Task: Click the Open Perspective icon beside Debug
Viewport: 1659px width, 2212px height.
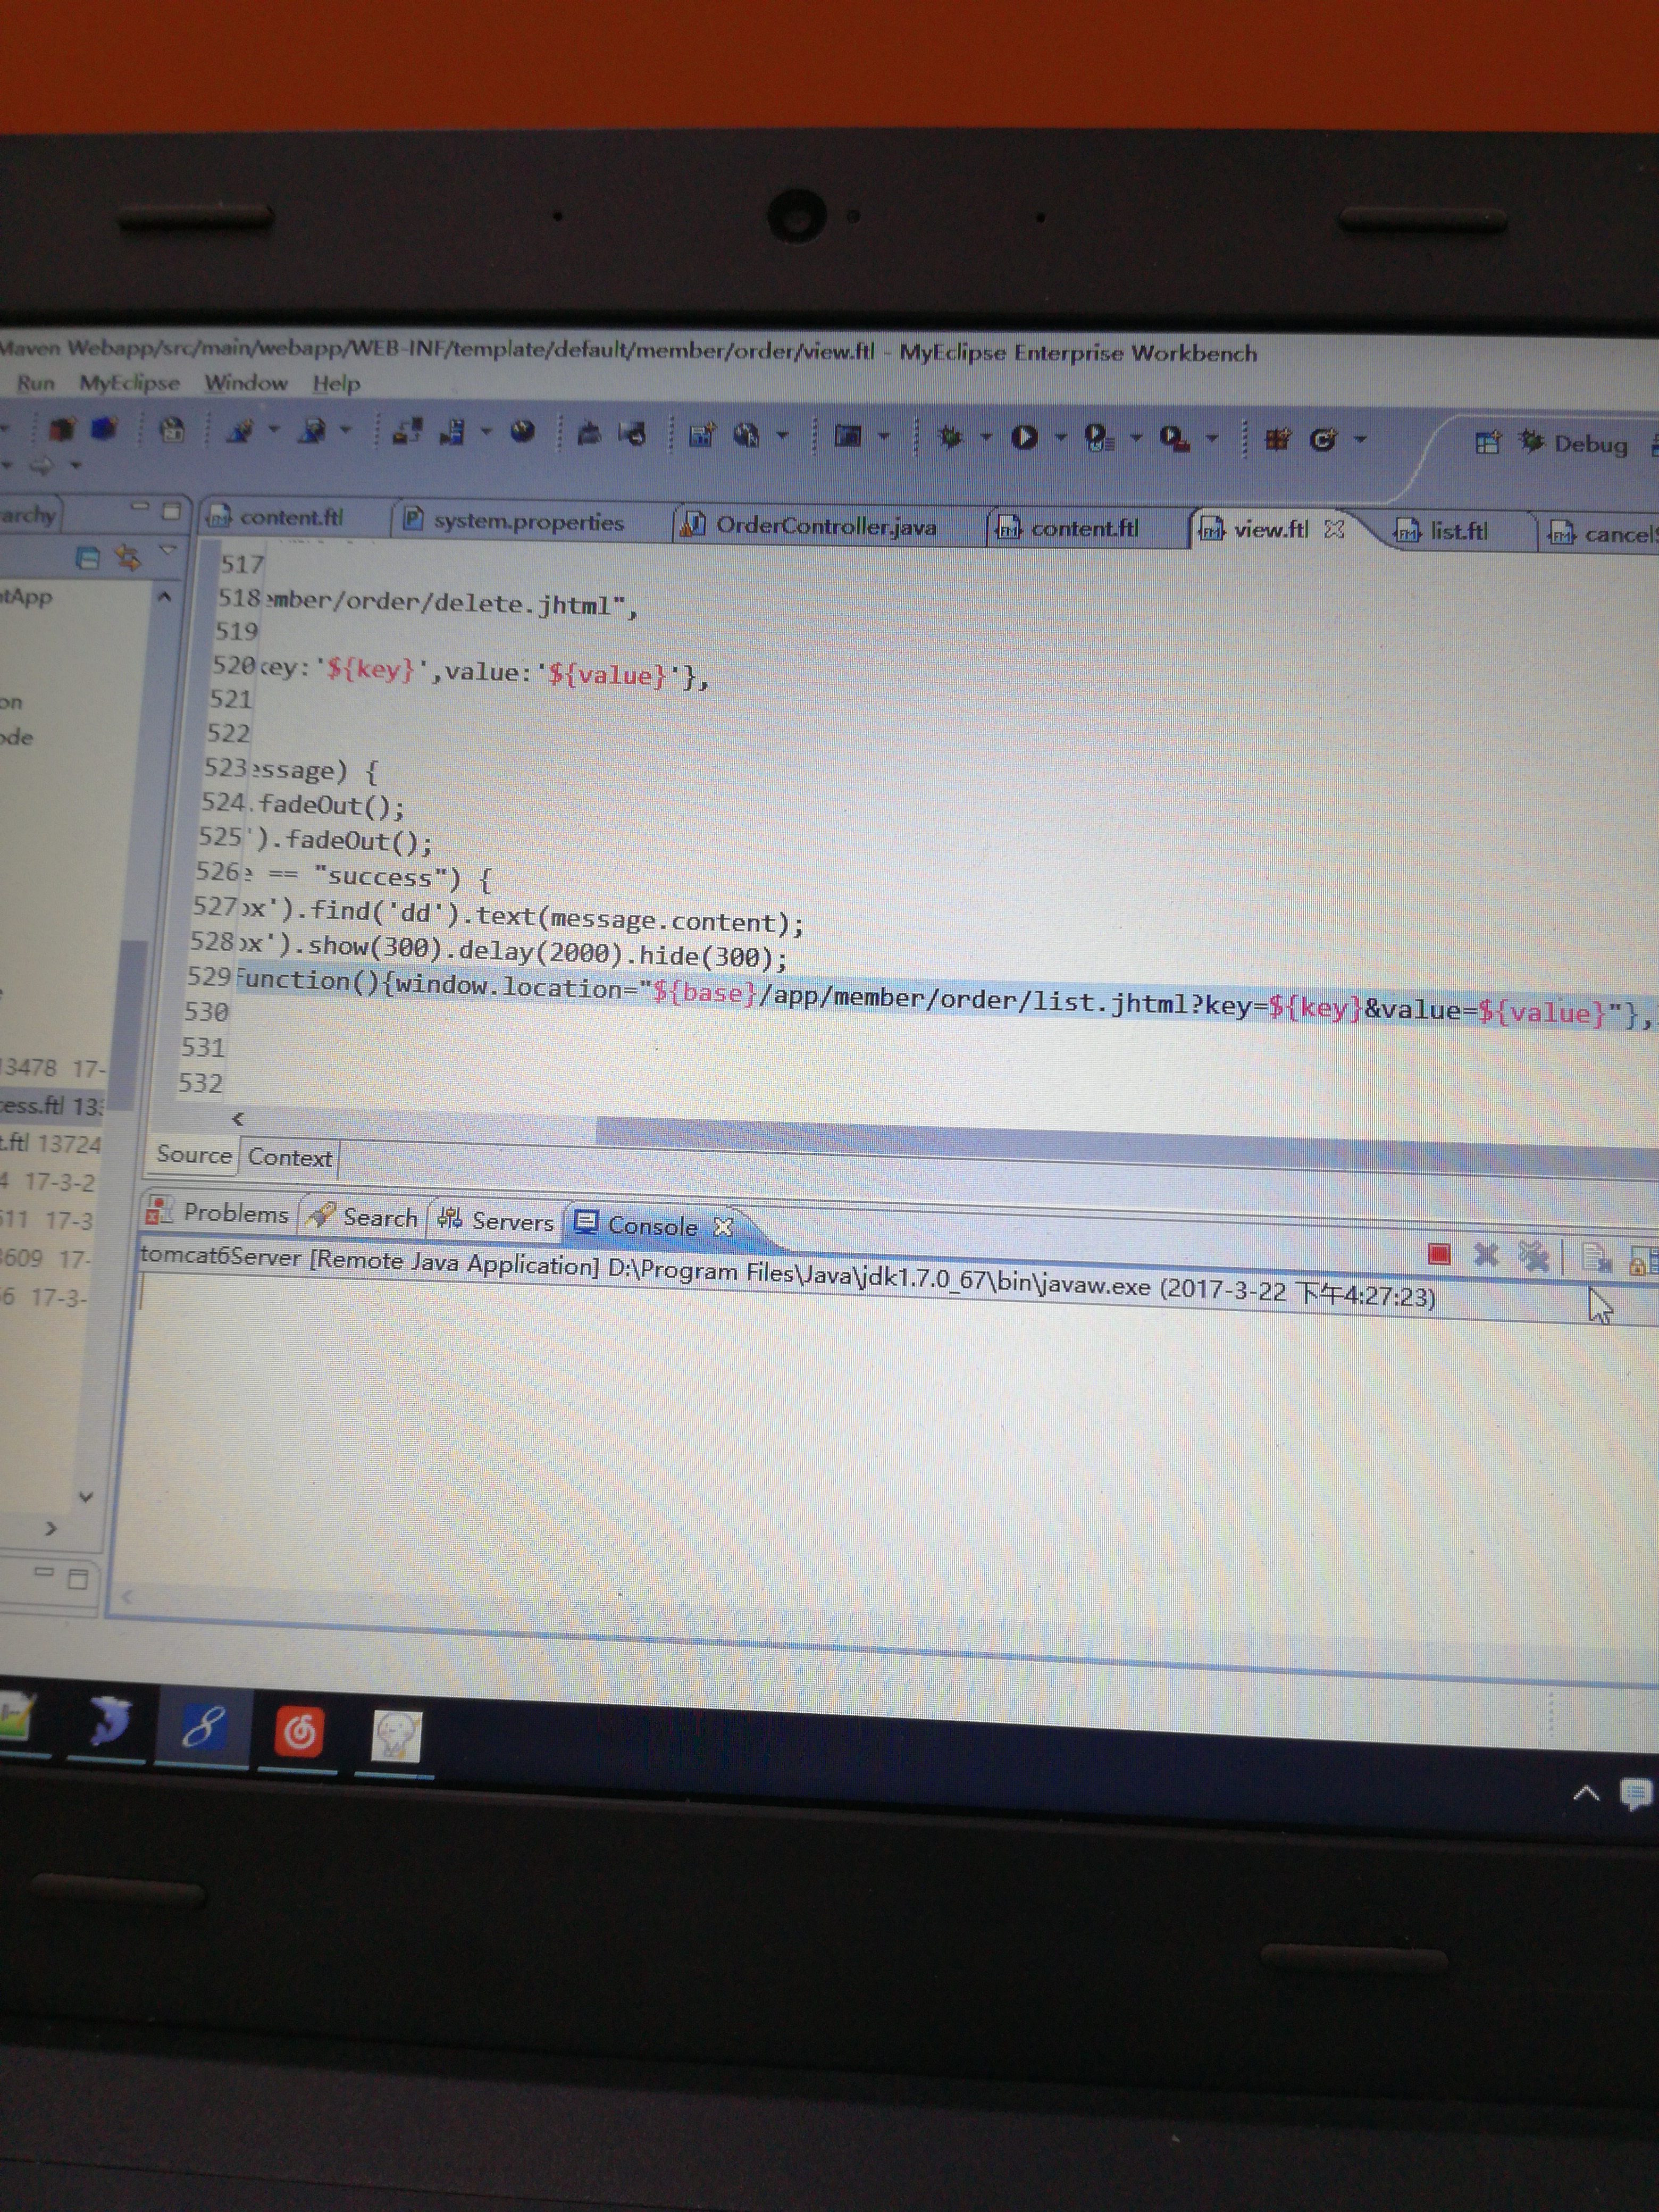Action: click(x=1487, y=442)
